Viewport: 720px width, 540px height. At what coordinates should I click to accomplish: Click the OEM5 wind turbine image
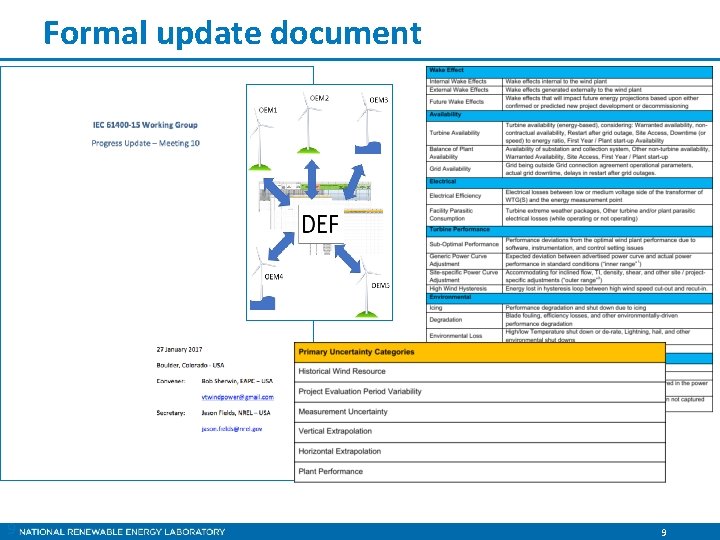pyautogui.click(x=366, y=288)
